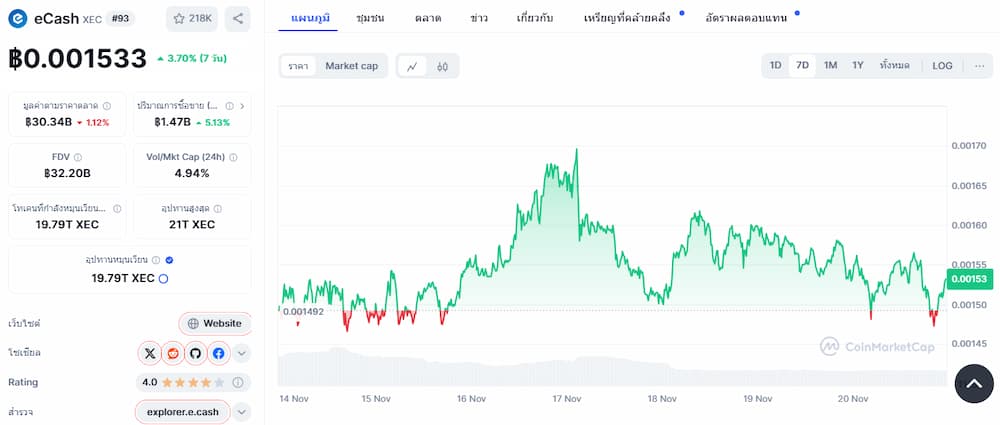The width and height of the screenshot is (1000, 425).
Task: Click info icon beside FDV
Action: coord(77,157)
